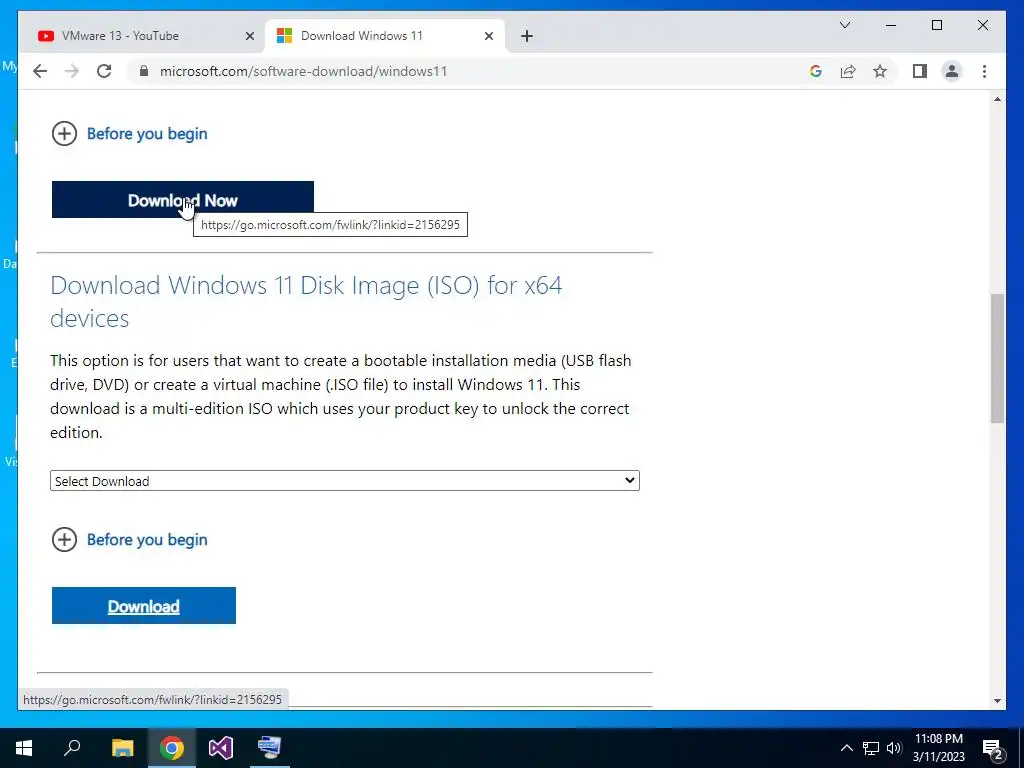Open the Select Download dropdown

coord(345,481)
